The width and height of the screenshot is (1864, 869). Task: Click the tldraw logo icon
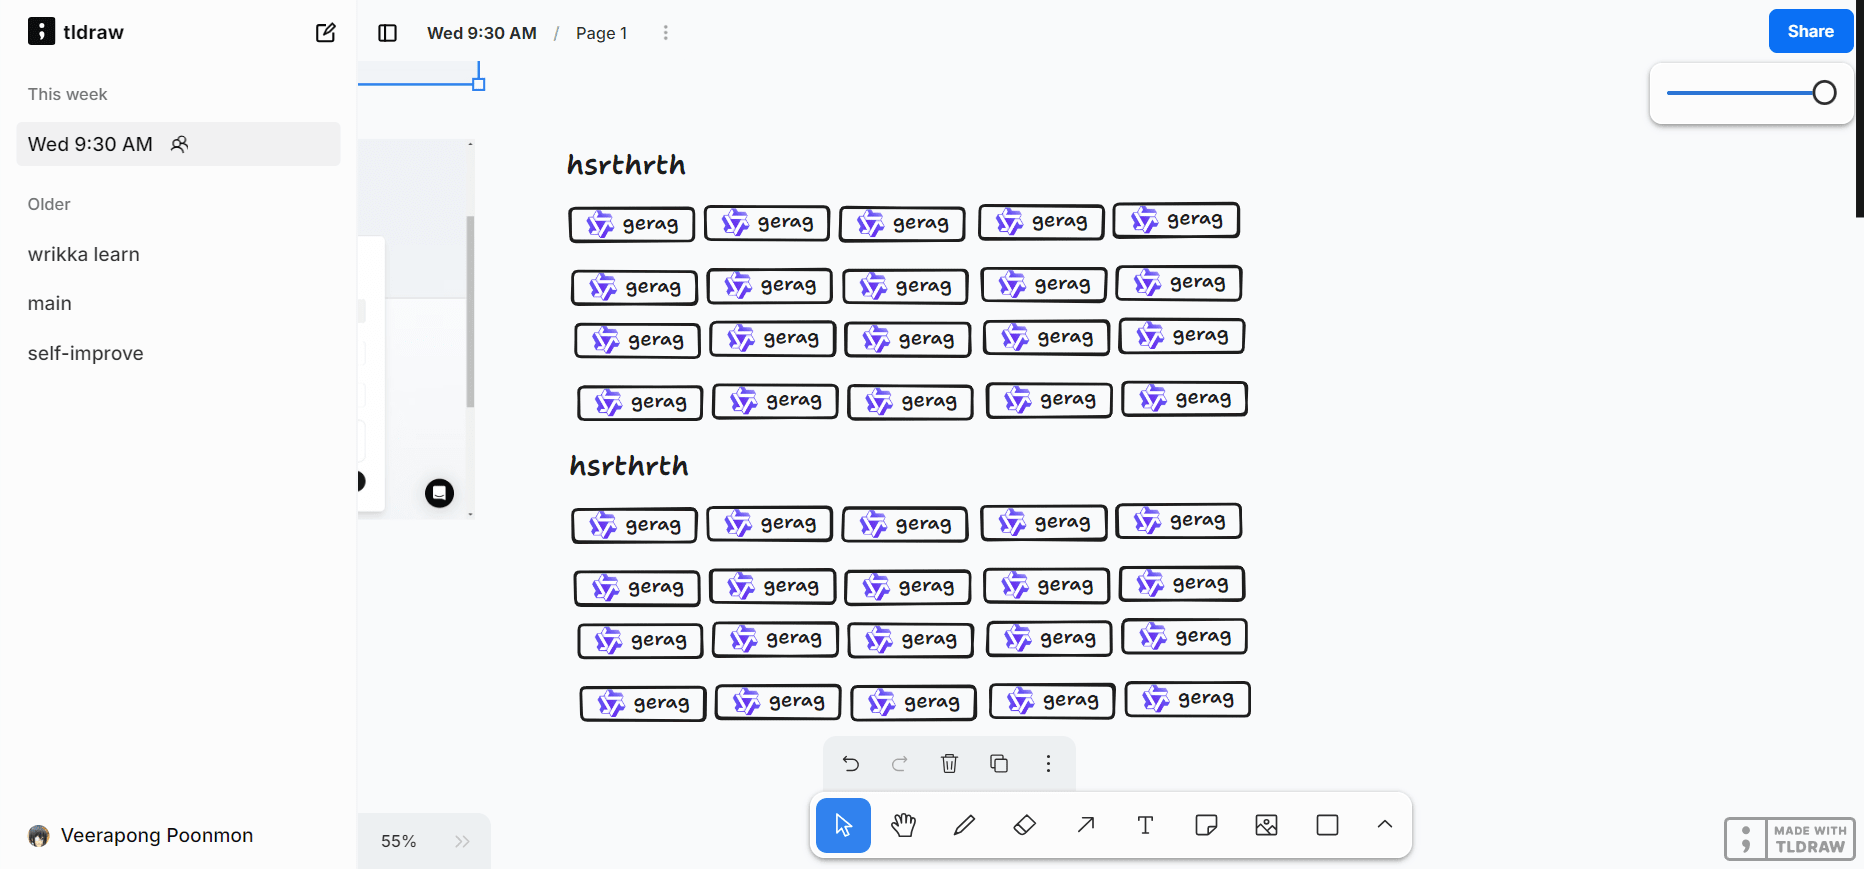coord(41,31)
